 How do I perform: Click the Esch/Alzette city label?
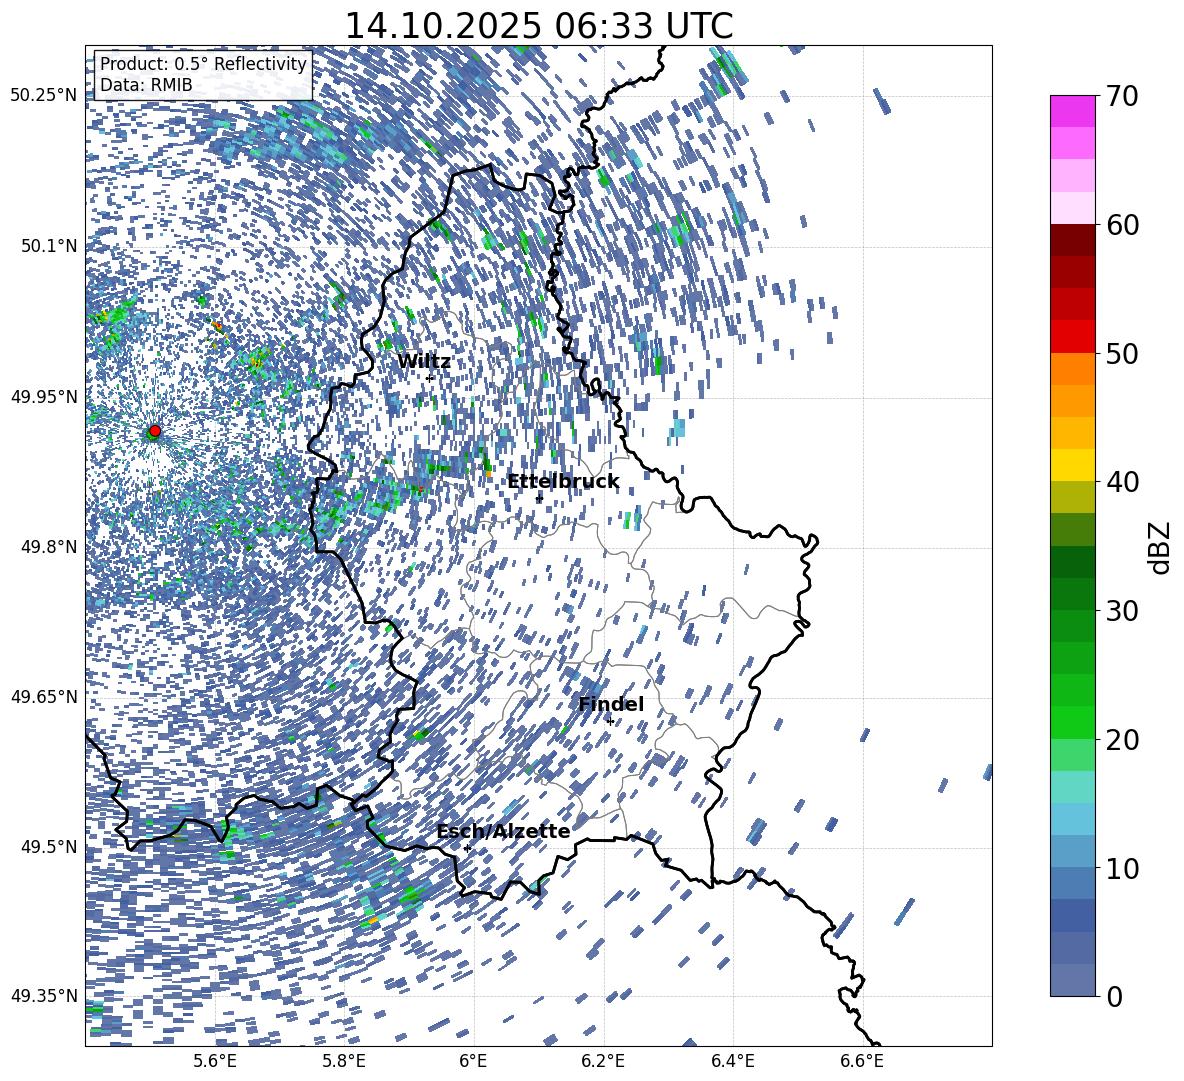503,832
